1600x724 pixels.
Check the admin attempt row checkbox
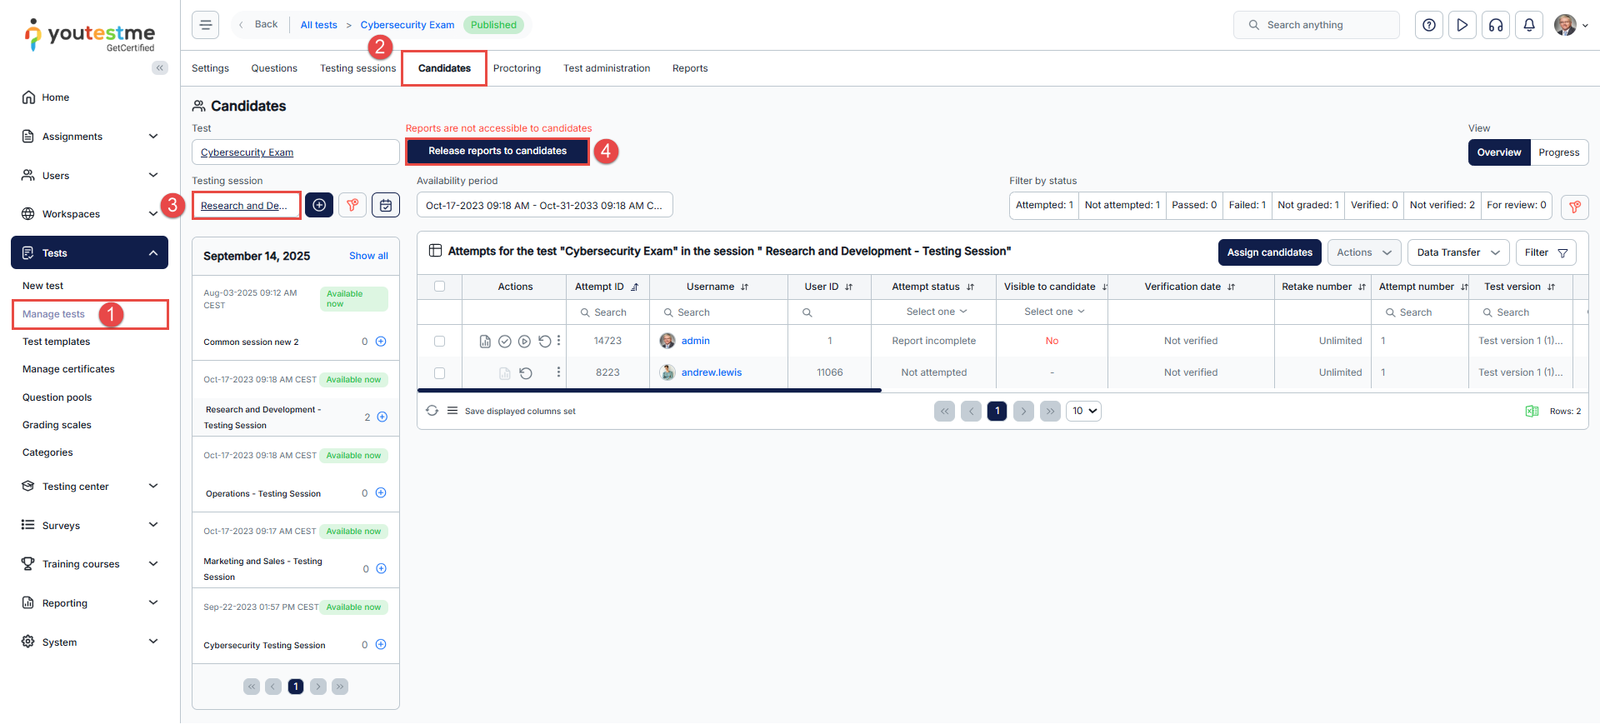coord(439,341)
